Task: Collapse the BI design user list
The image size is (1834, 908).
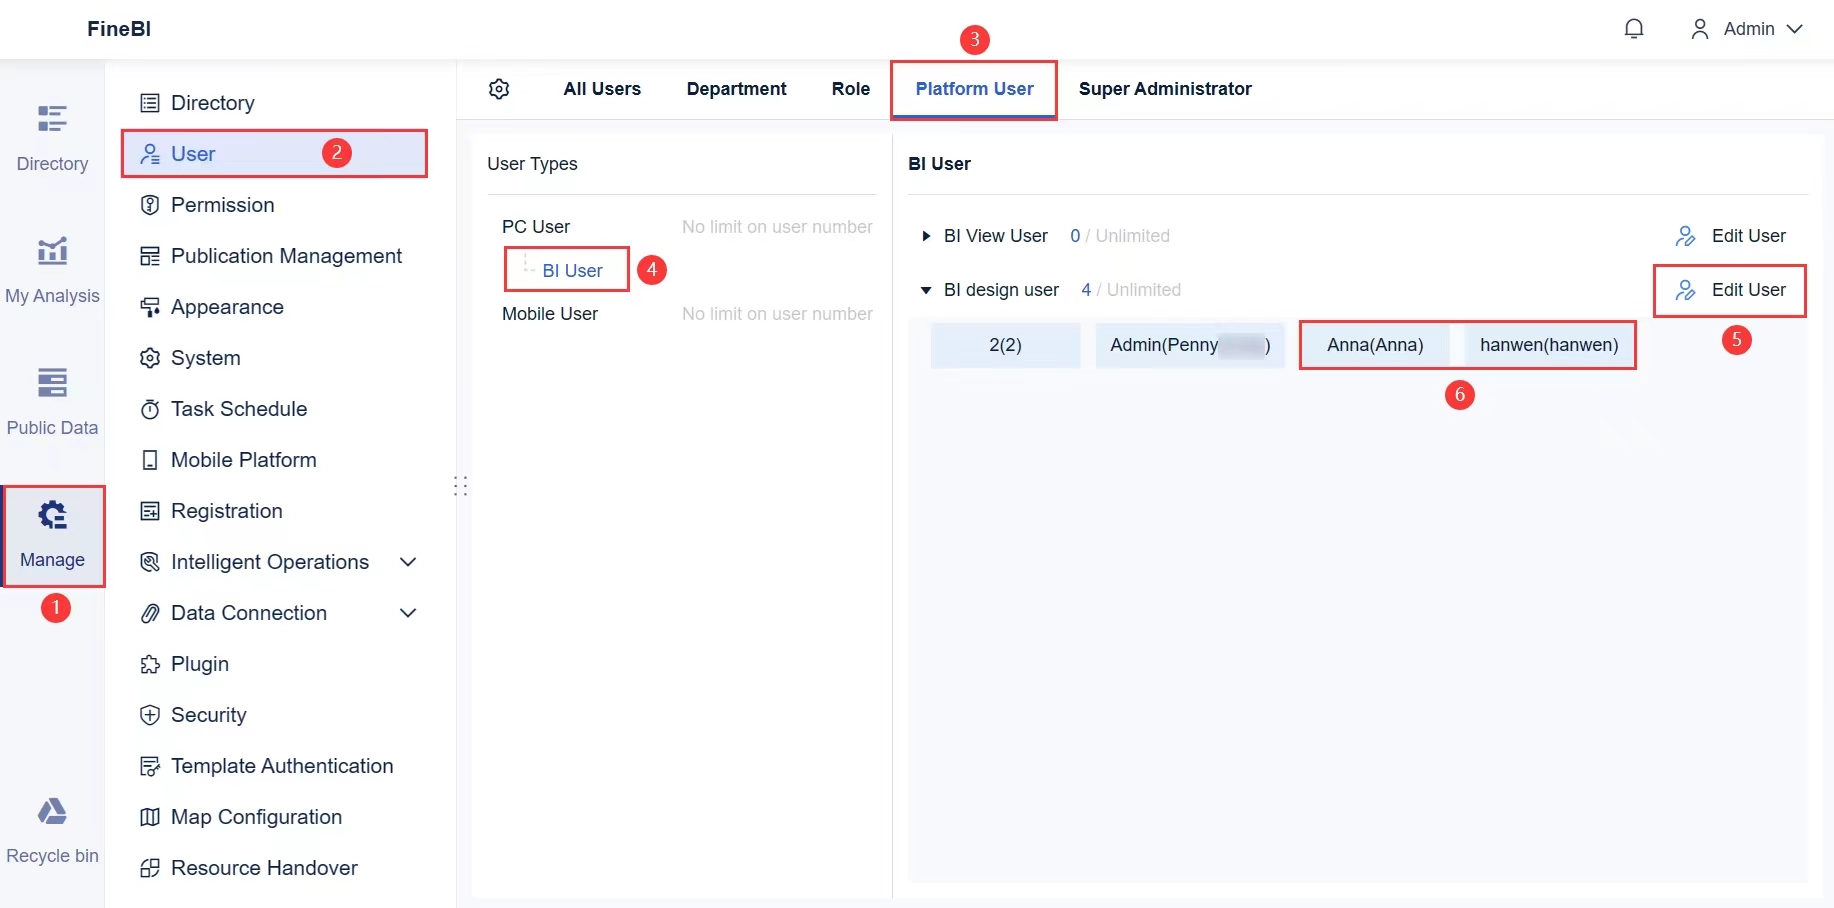Action: pos(926,290)
